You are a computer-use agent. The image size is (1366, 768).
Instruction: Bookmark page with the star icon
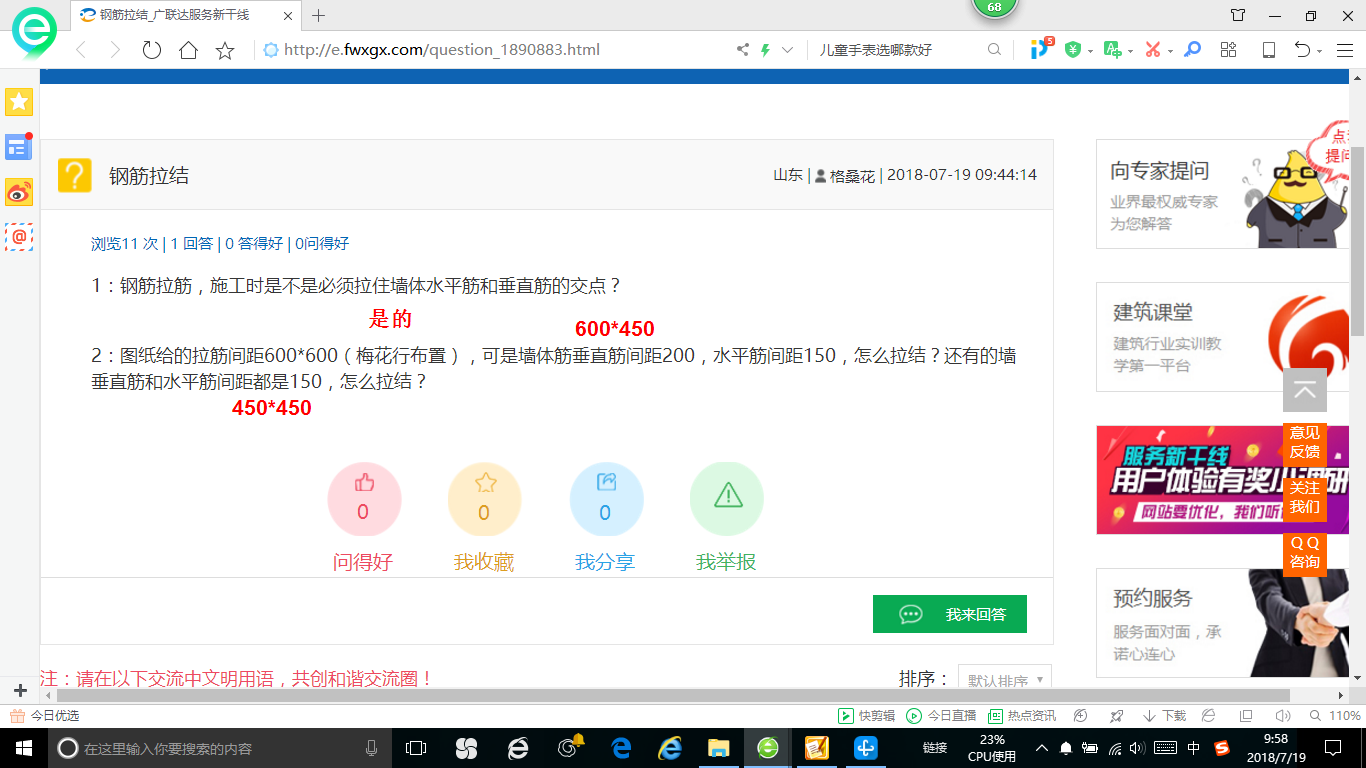(x=225, y=50)
